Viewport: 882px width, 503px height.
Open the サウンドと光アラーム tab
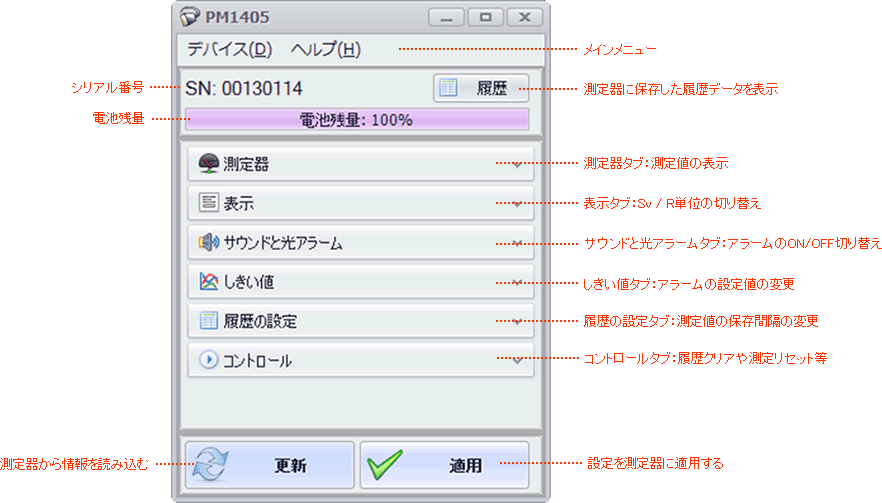pyautogui.click(x=361, y=243)
